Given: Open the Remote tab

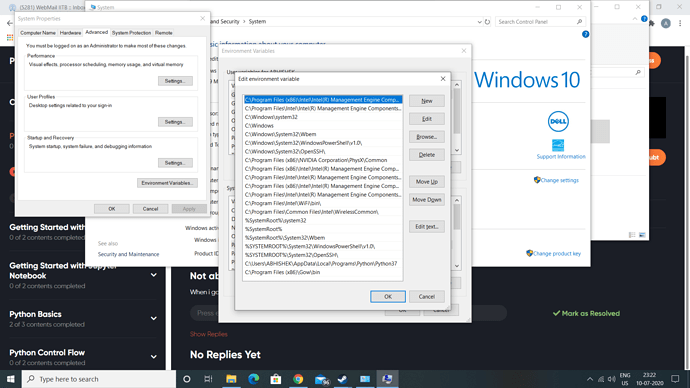Looking at the screenshot, I should coord(164,33).
